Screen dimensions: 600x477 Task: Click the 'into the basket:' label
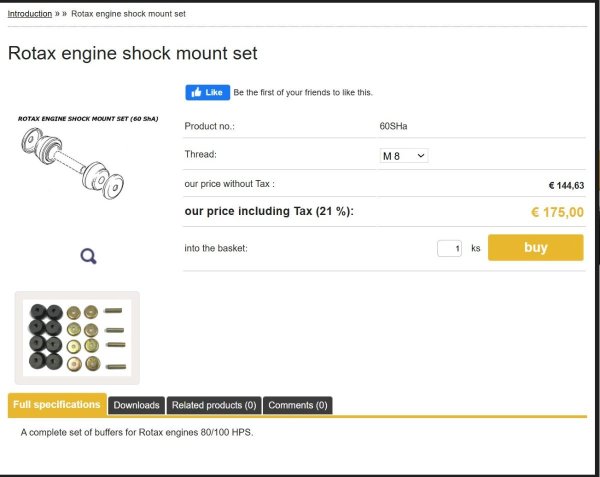coord(216,248)
